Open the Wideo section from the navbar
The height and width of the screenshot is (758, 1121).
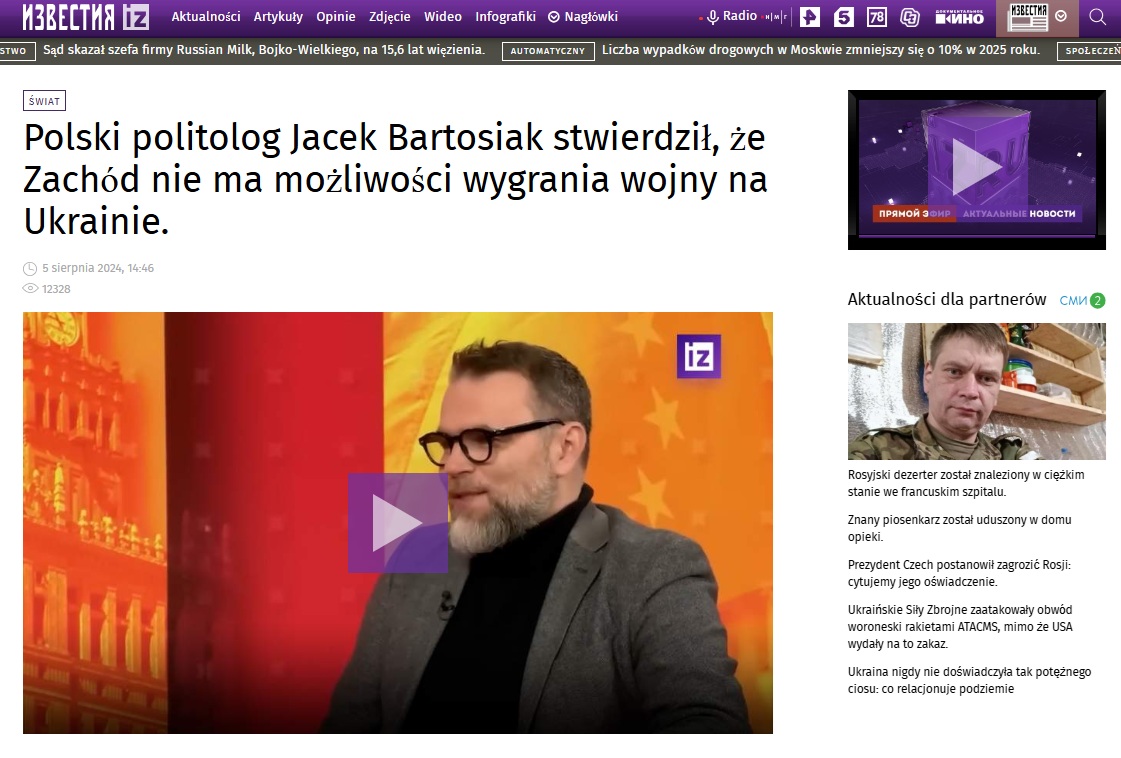click(x=443, y=16)
